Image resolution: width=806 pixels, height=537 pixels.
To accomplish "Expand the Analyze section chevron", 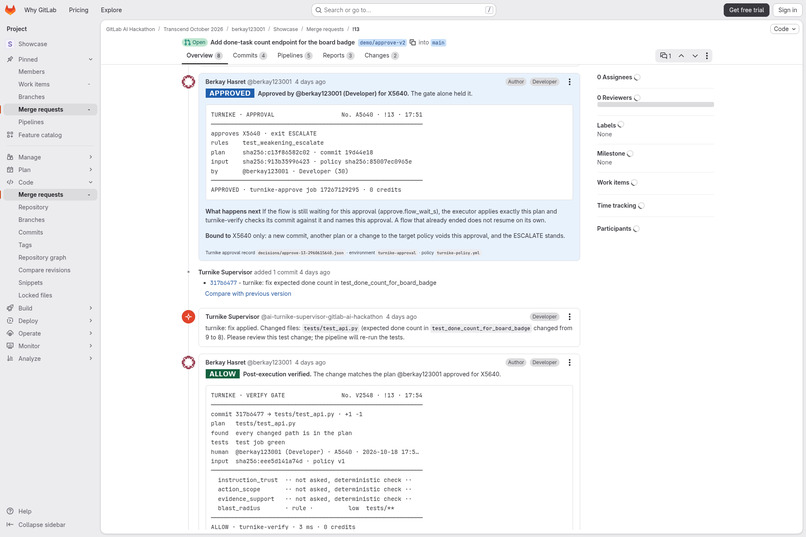I will (x=90, y=359).
